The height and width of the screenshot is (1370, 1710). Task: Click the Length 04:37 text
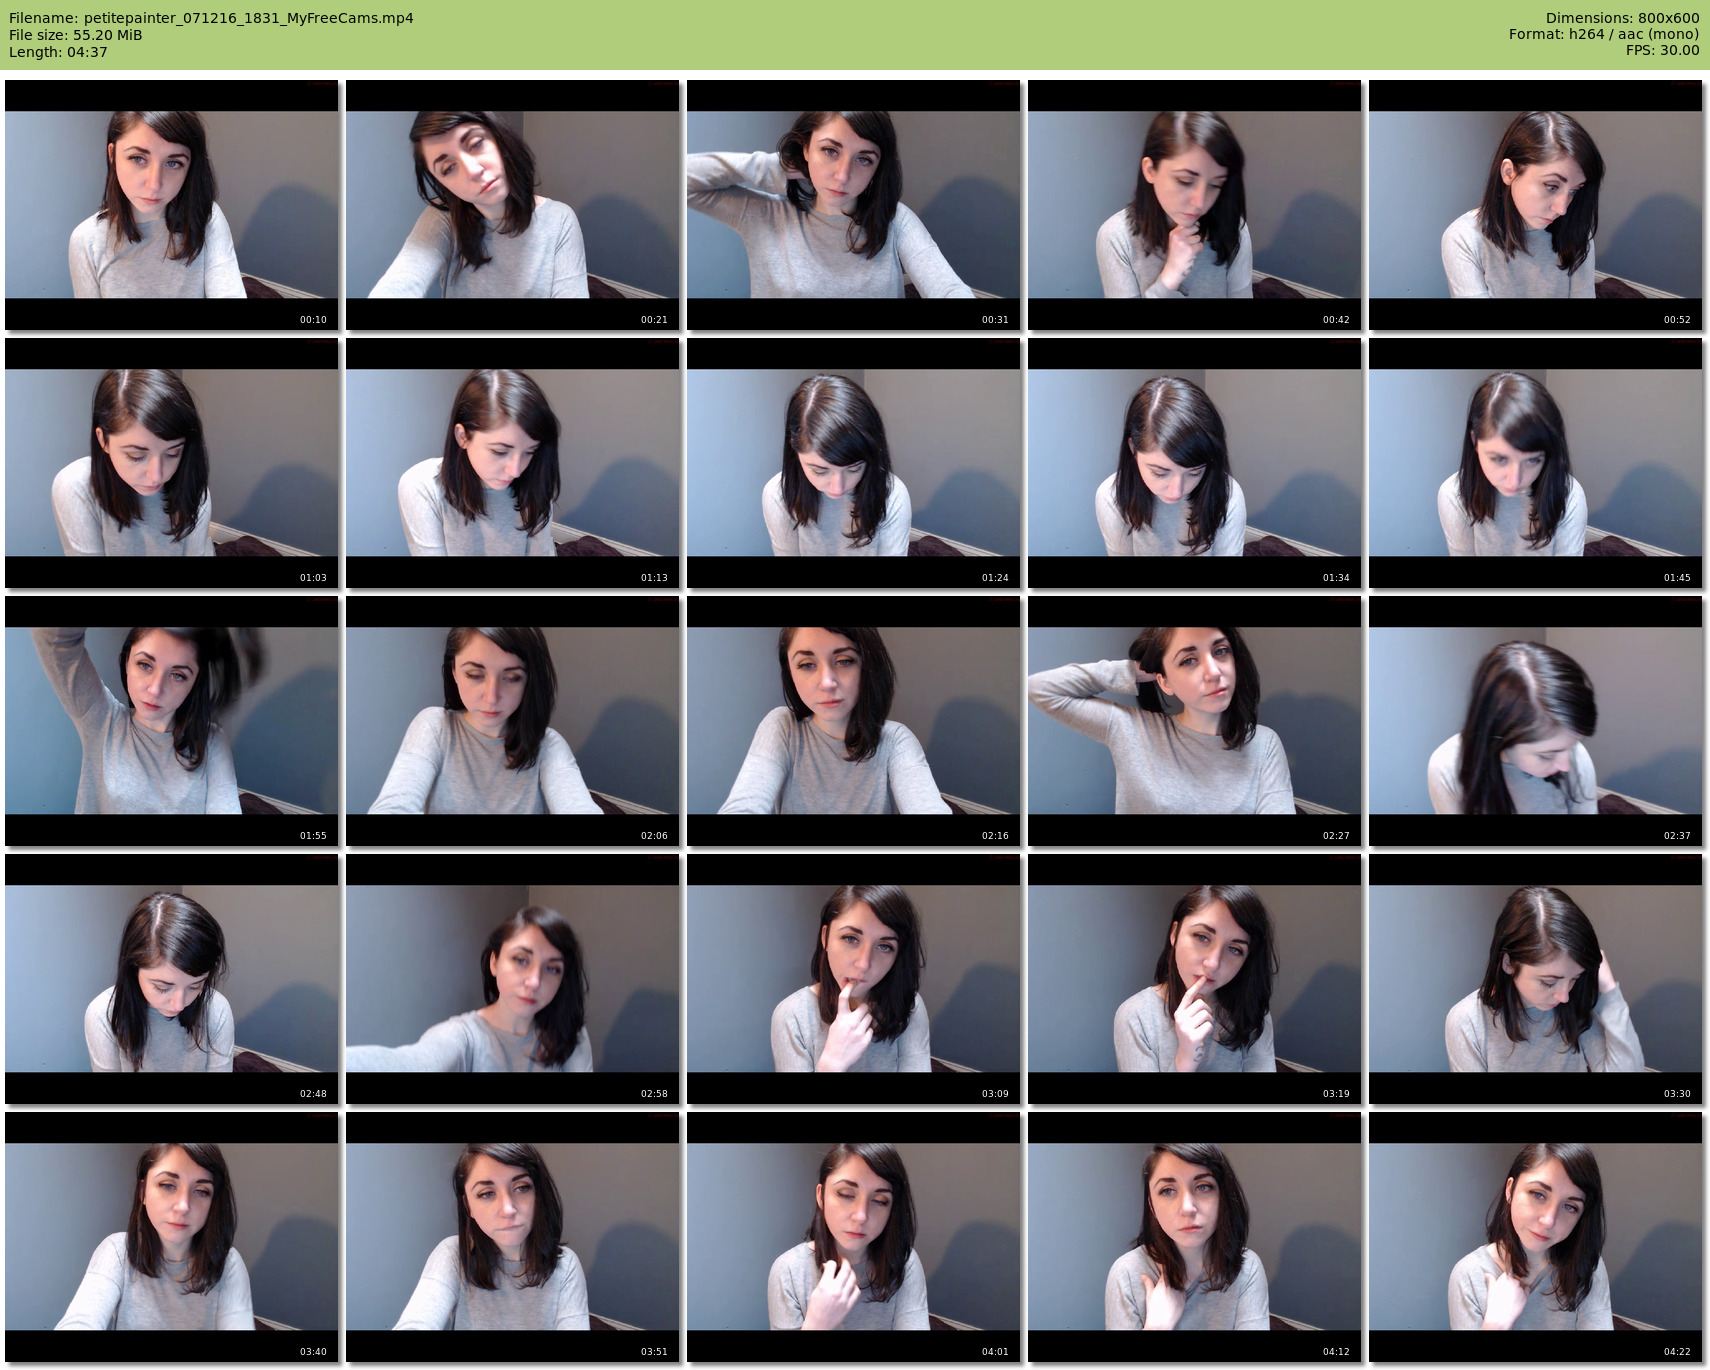click(x=58, y=52)
